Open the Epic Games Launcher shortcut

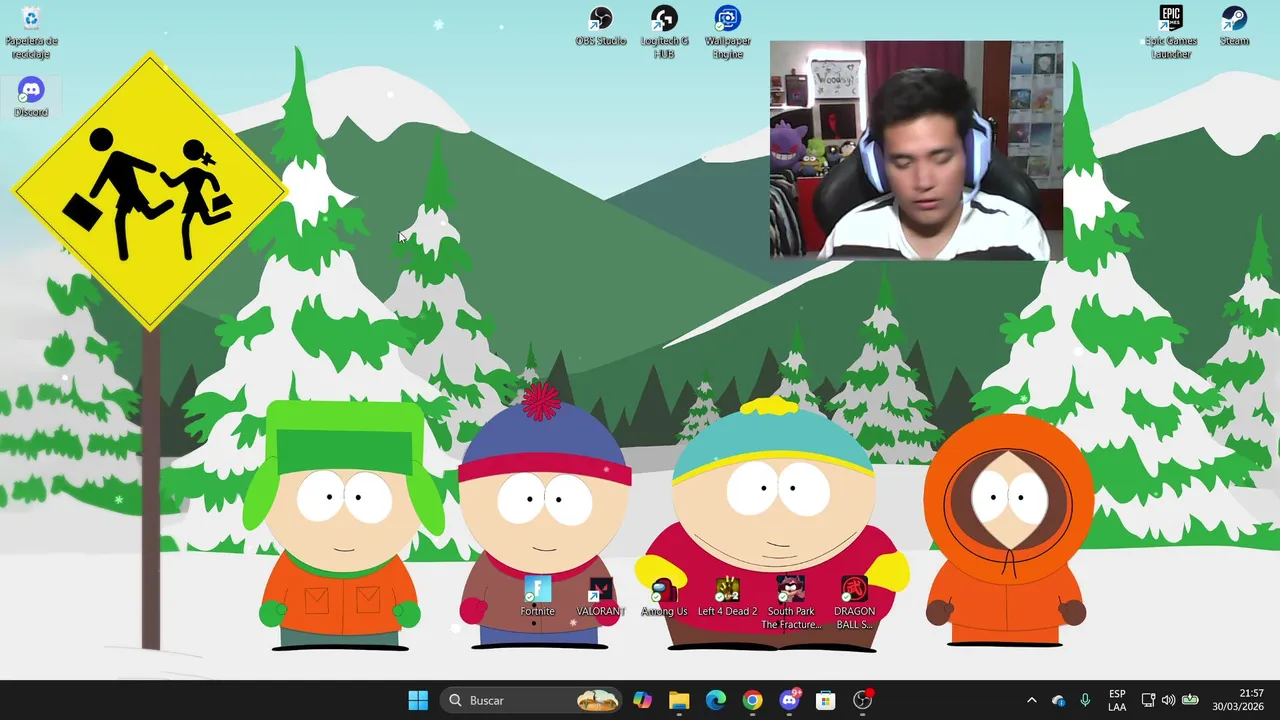tap(1171, 32)
